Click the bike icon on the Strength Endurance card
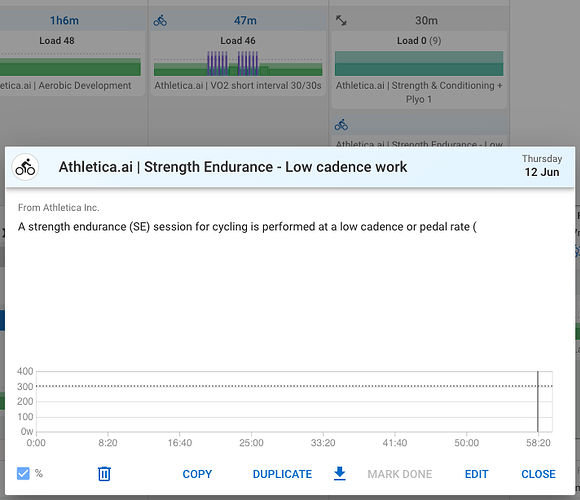Screen dimensions: 580x500 point(341,125)
